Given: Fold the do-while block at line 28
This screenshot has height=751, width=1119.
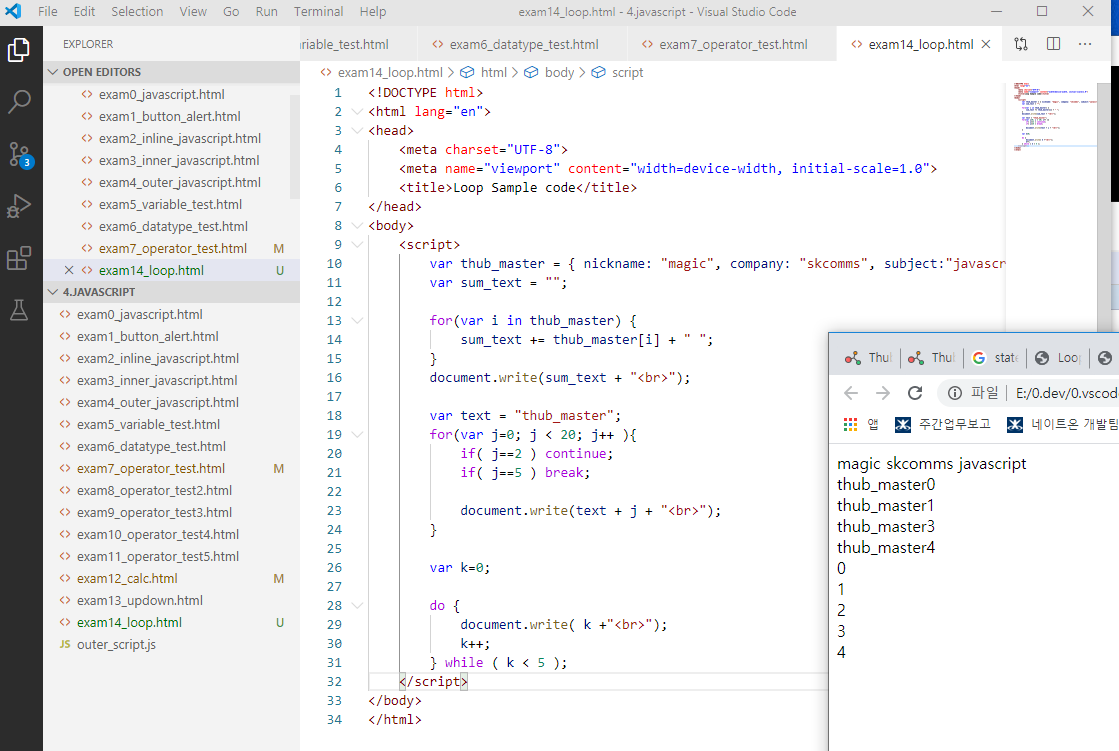Looking at the screenshot, I should point(357,605).
